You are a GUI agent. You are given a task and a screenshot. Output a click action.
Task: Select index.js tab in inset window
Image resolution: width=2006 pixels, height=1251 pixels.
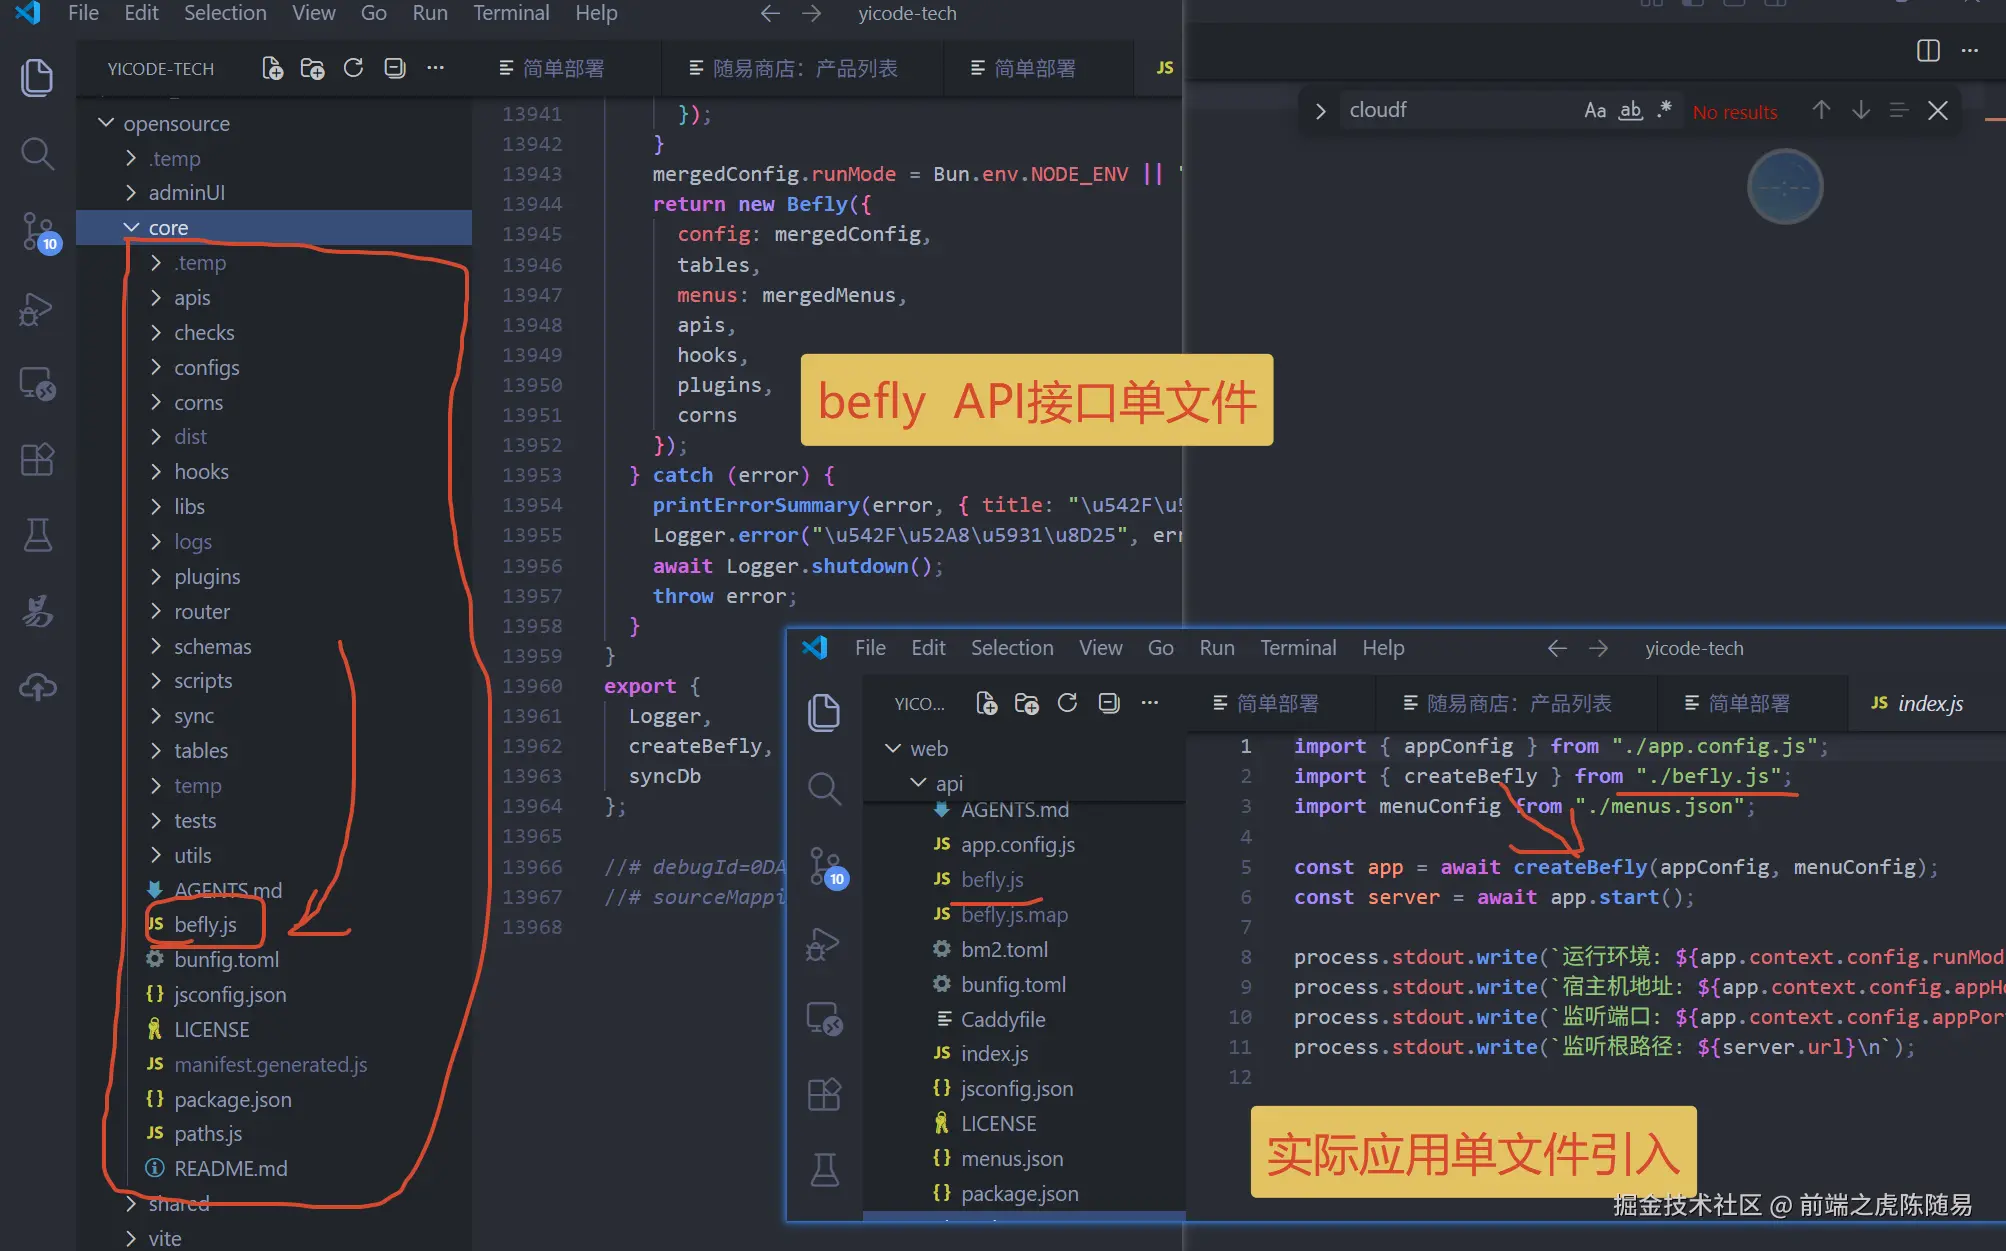[1917, 703]
